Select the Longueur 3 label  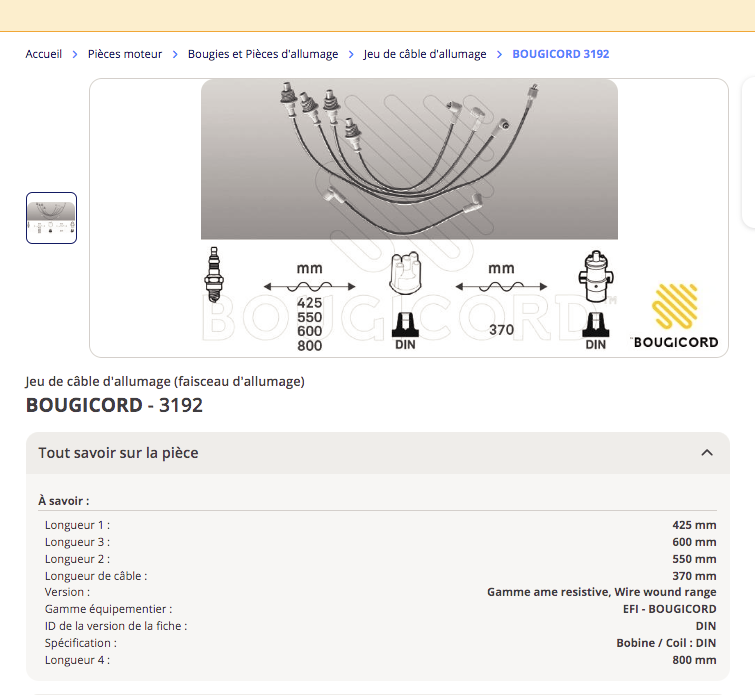pos(77,542)
